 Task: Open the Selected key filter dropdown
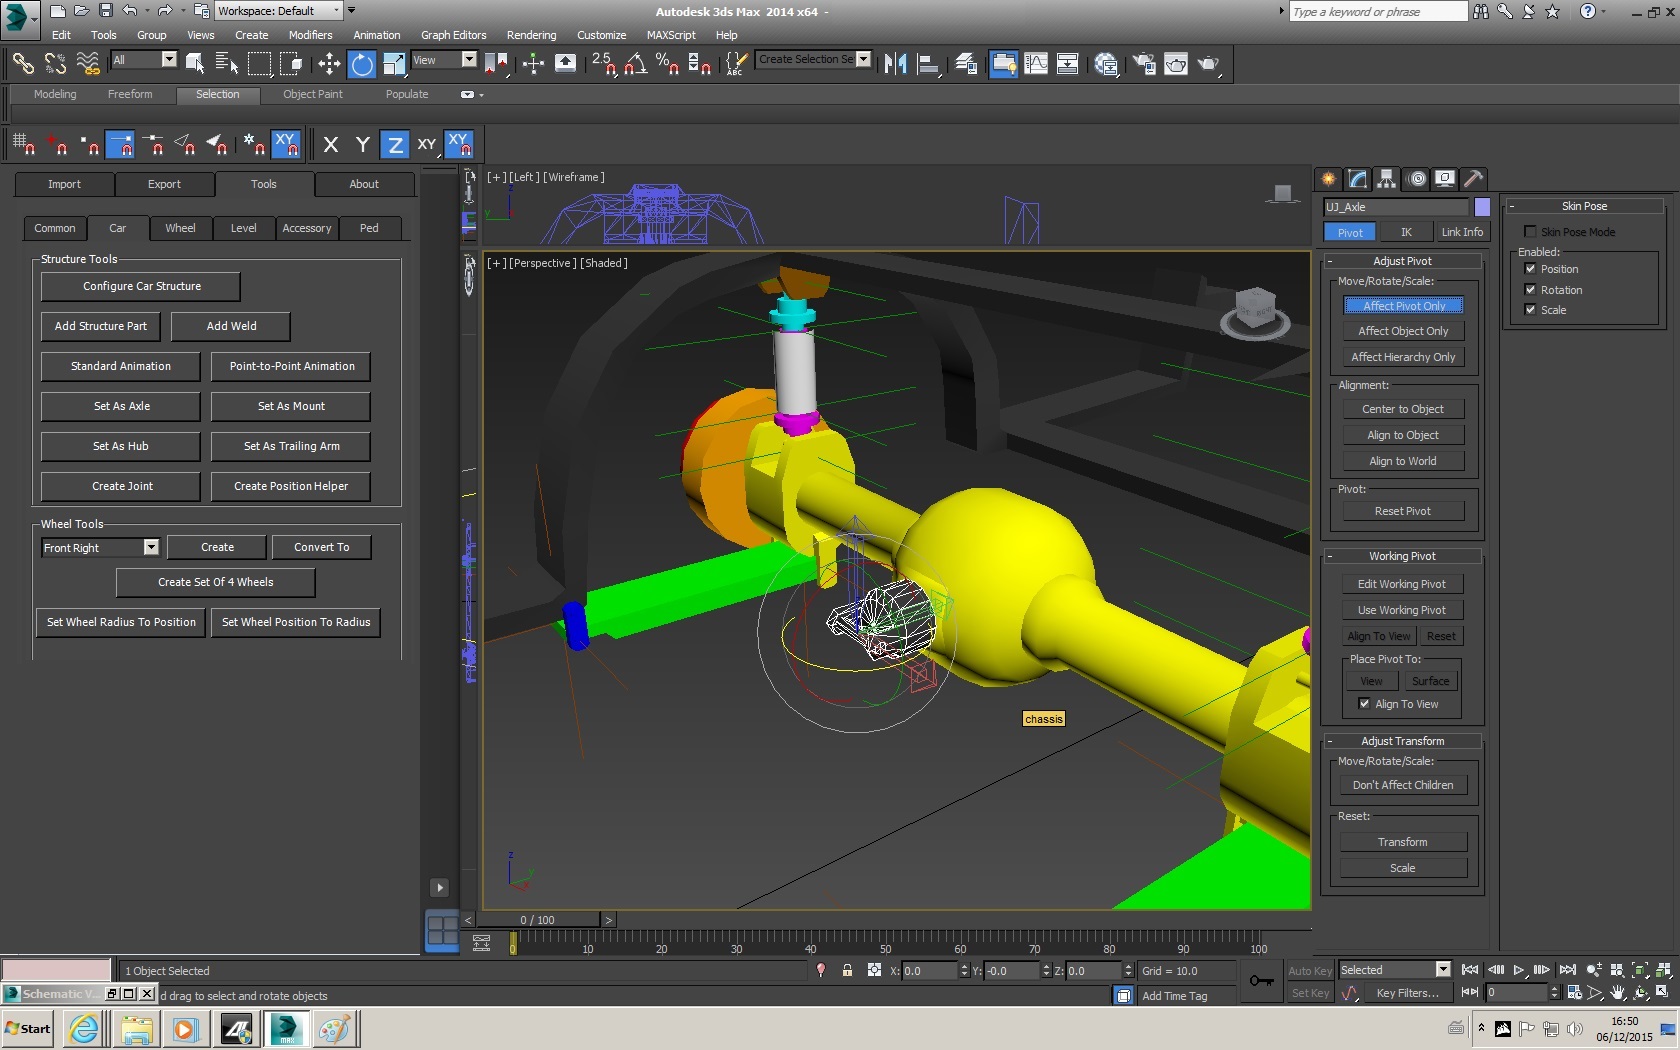1442,970
